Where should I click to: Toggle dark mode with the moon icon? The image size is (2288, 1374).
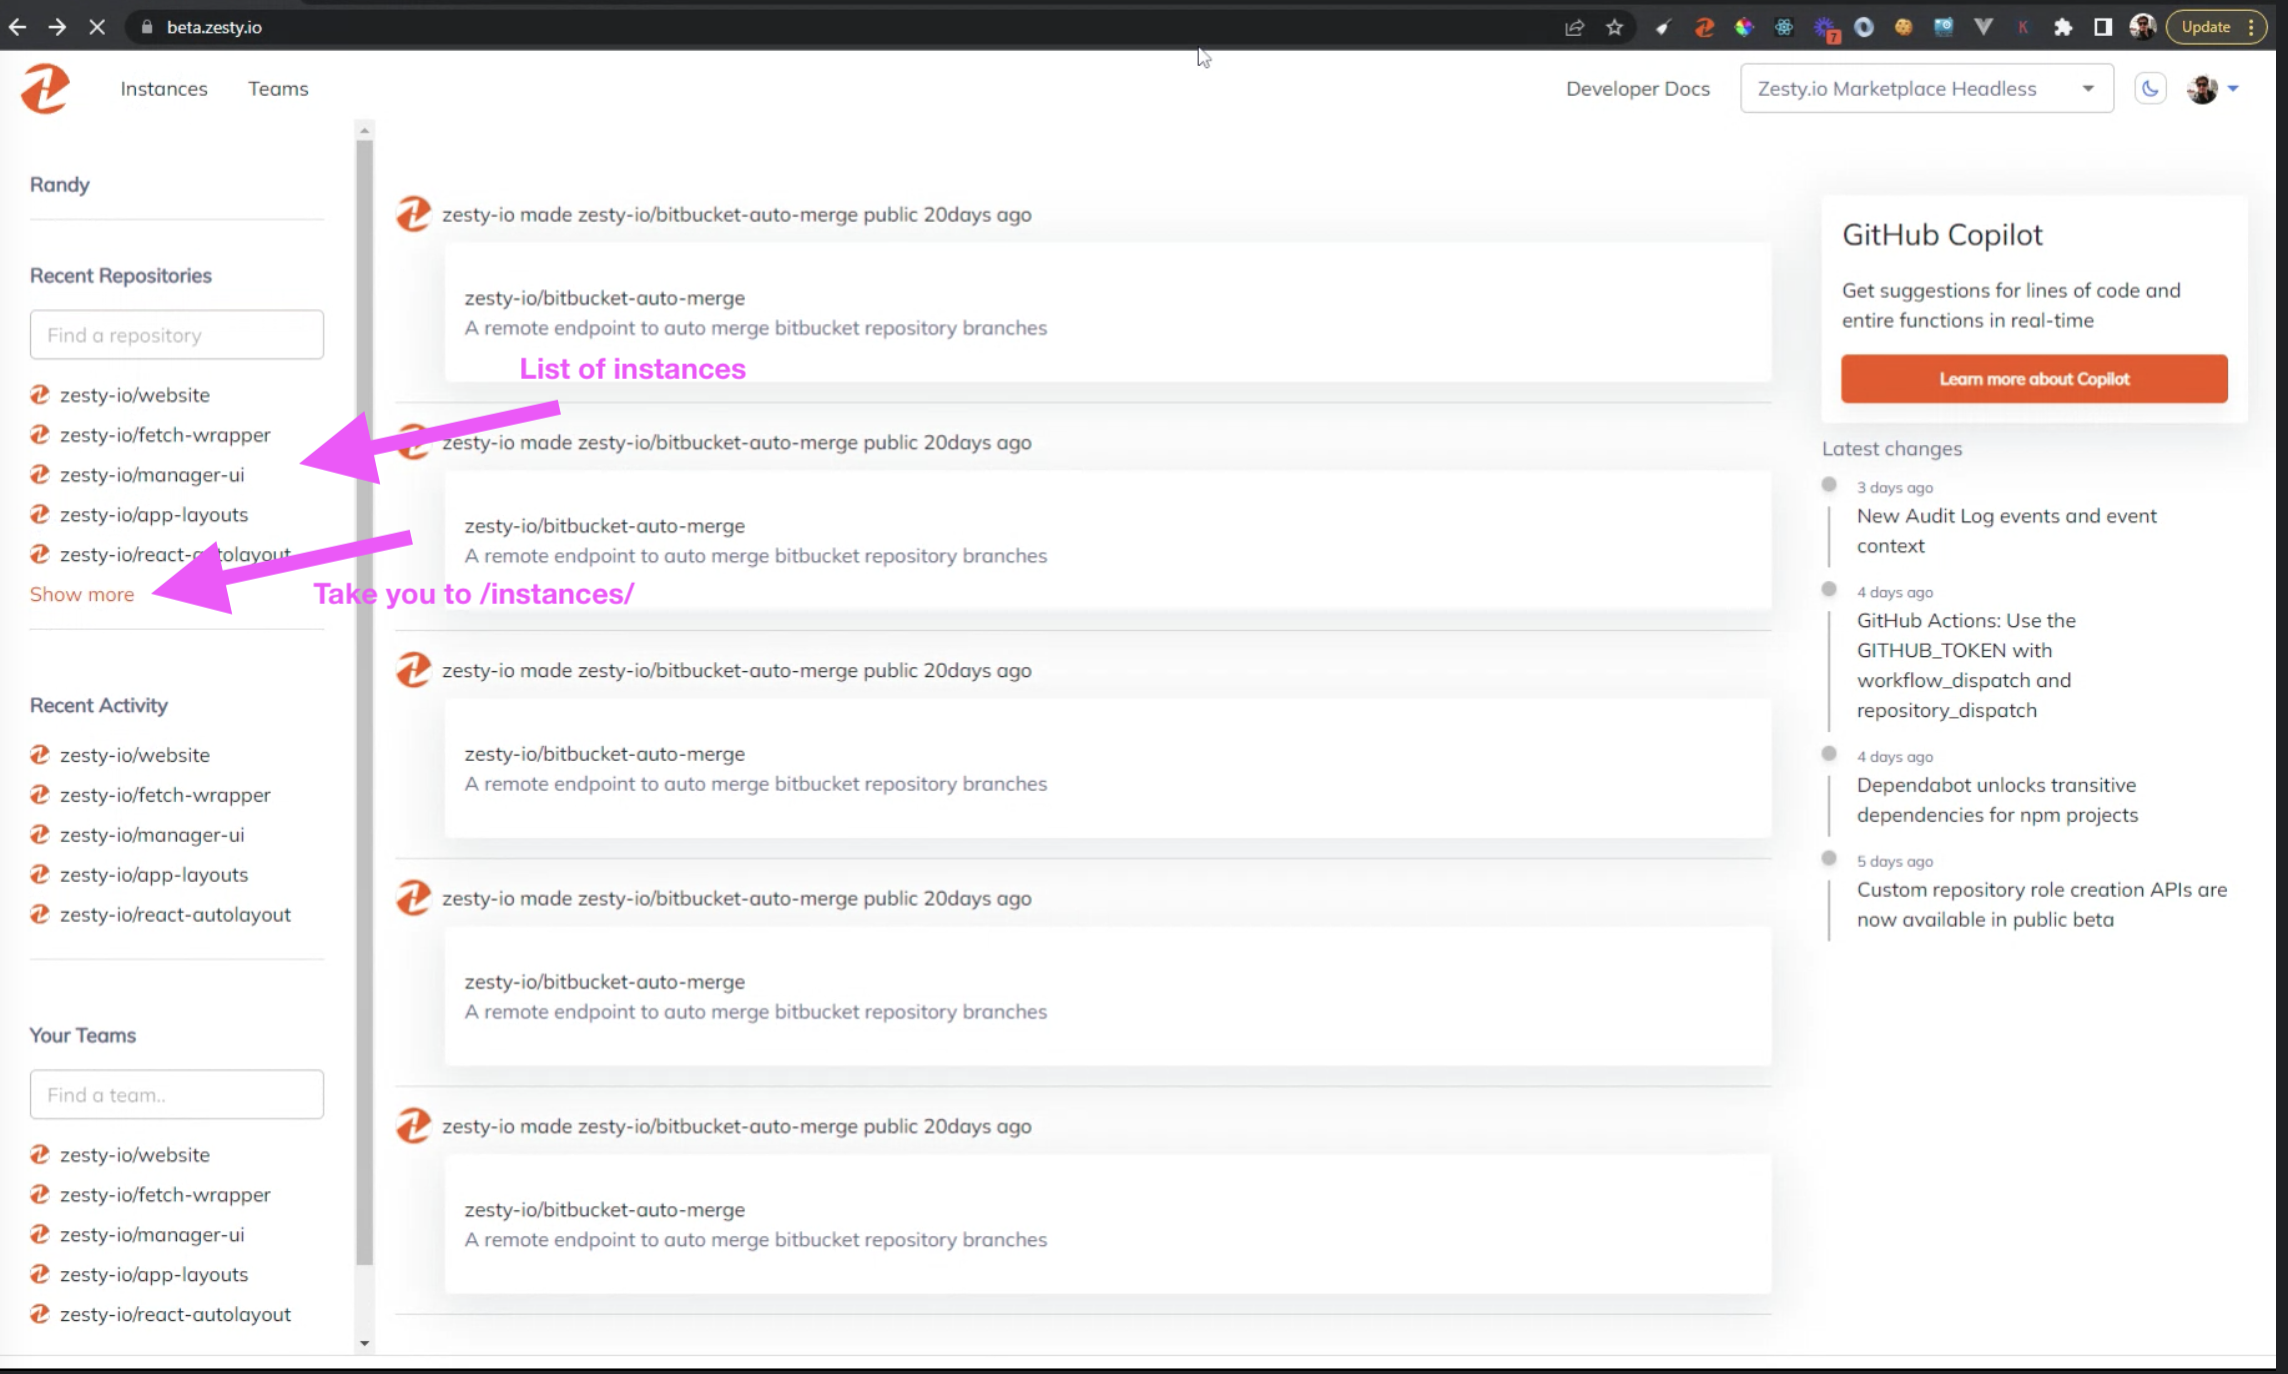[2150, 88]
